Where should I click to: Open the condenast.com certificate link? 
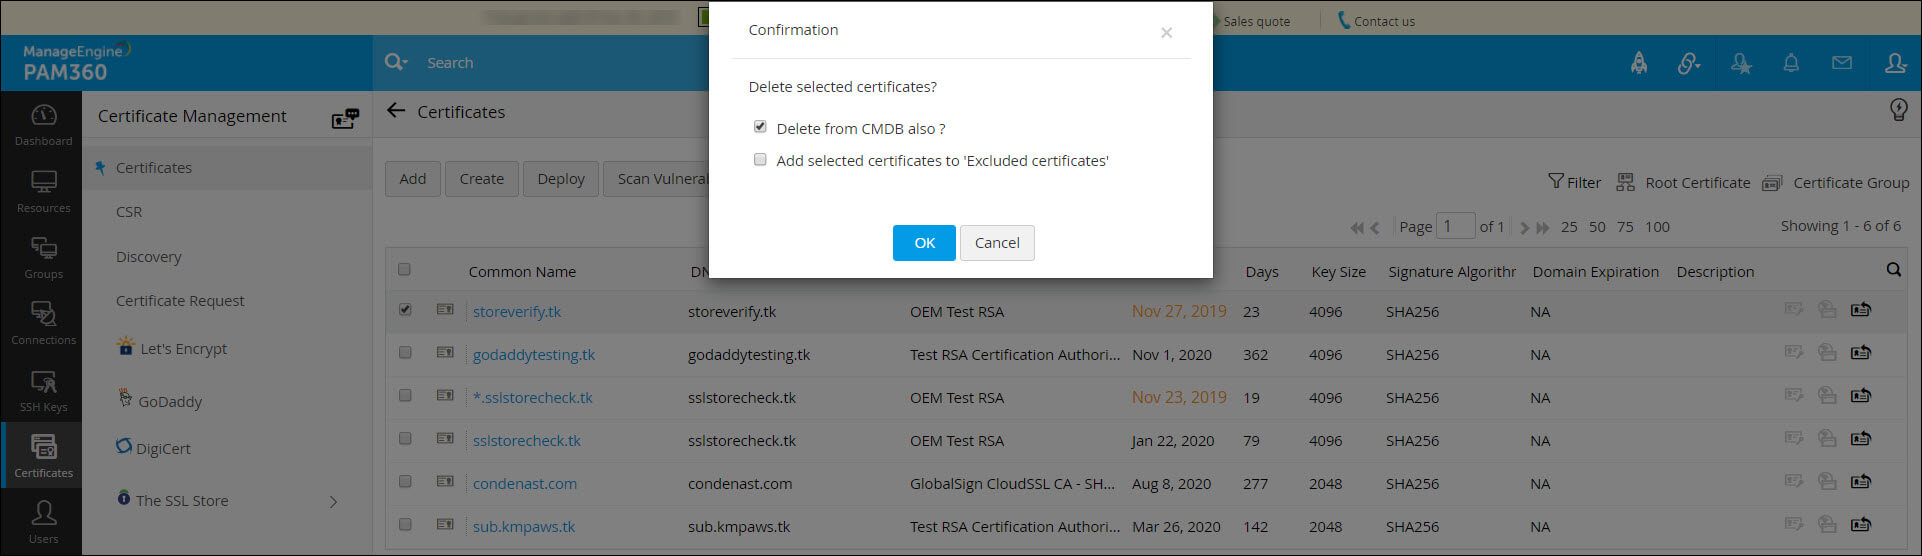tap(525, 484)
